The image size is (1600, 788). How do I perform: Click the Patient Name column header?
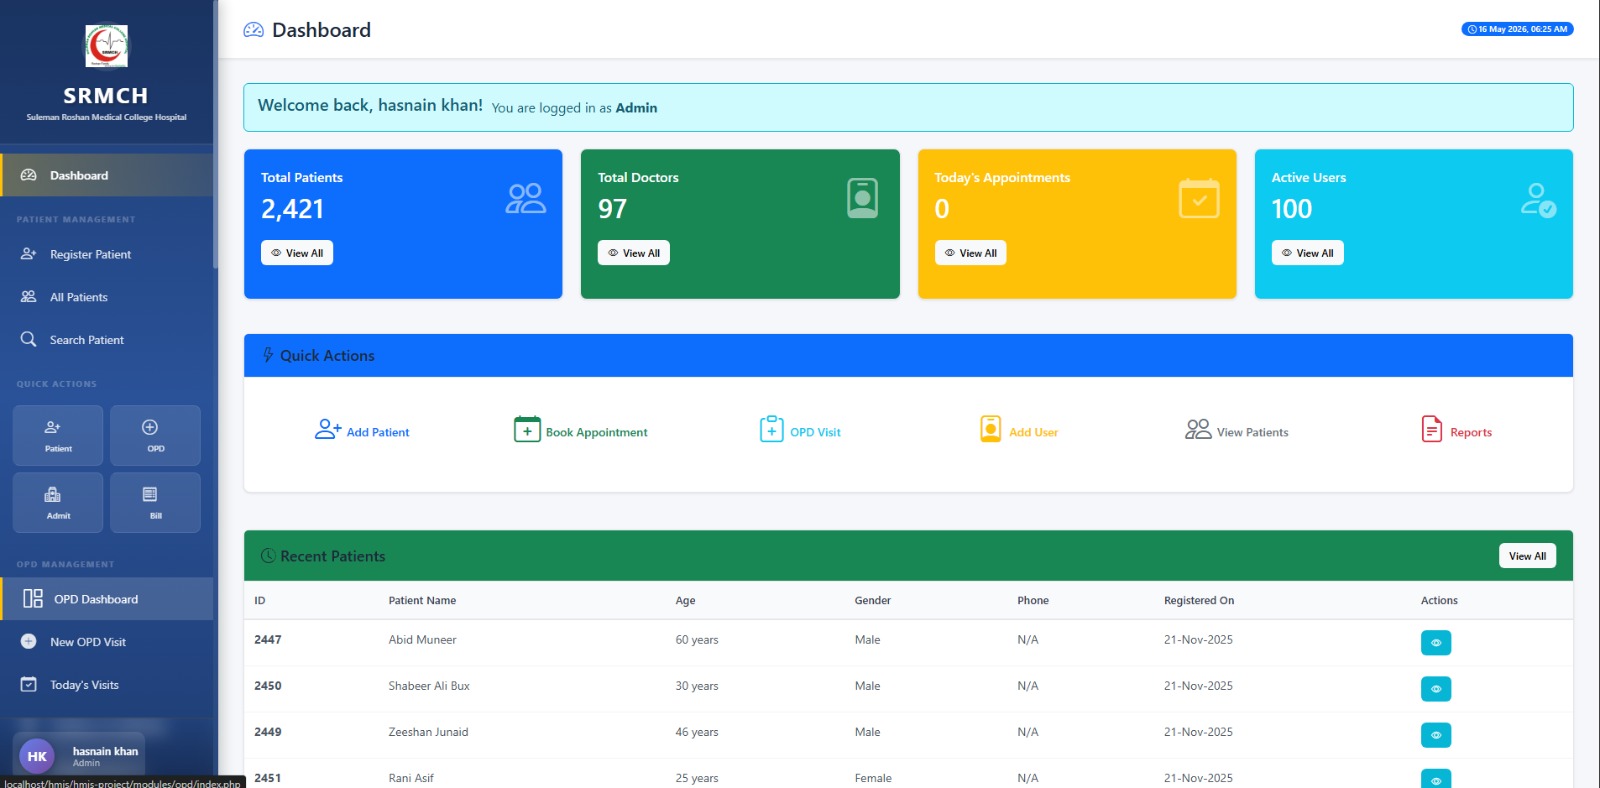422,601
